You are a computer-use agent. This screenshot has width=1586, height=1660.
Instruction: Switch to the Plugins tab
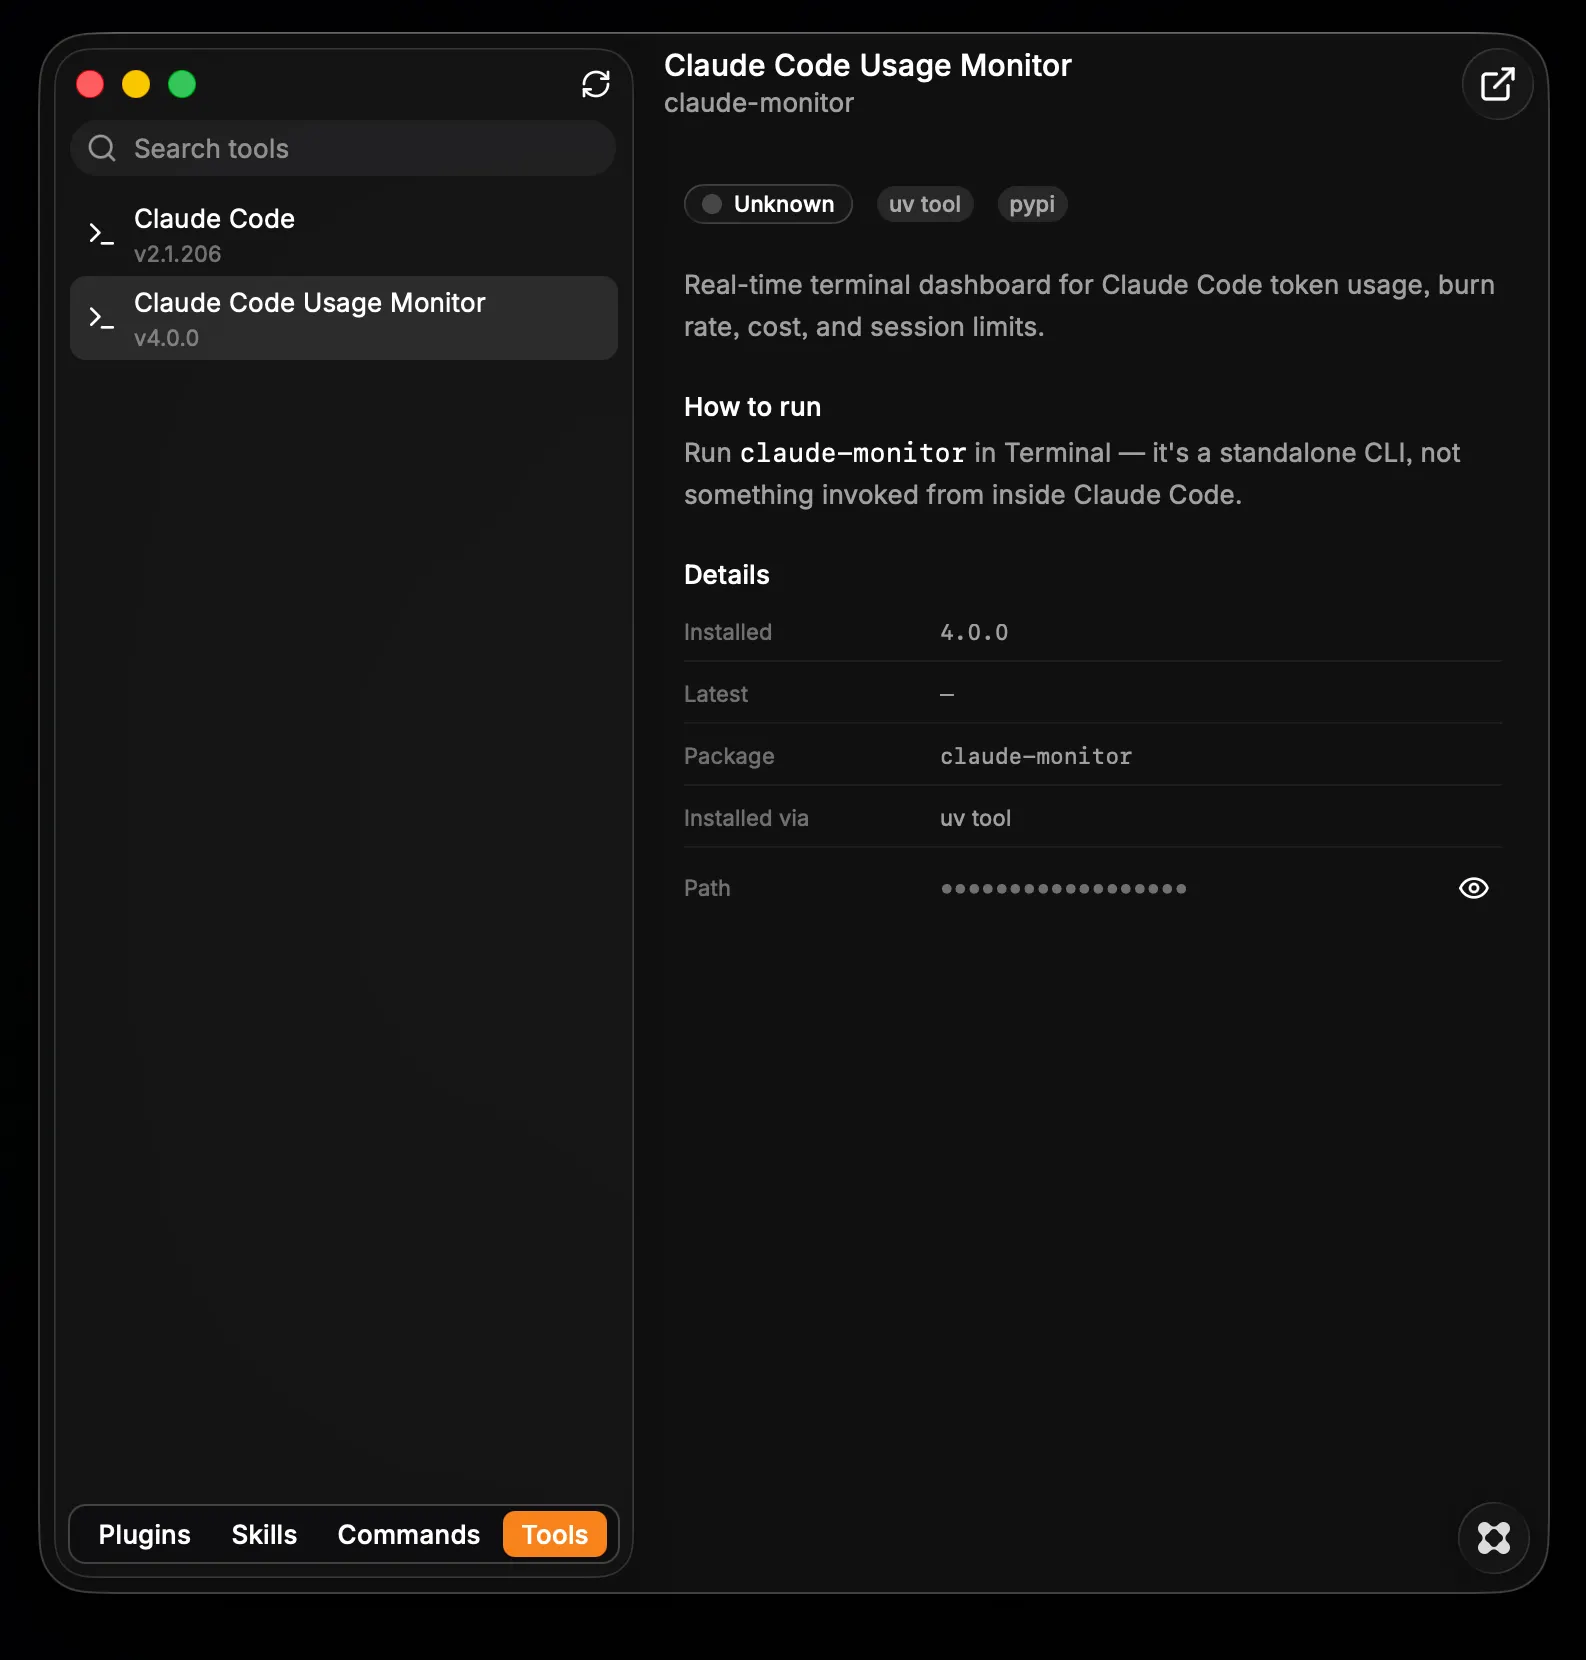point(144,1534)
